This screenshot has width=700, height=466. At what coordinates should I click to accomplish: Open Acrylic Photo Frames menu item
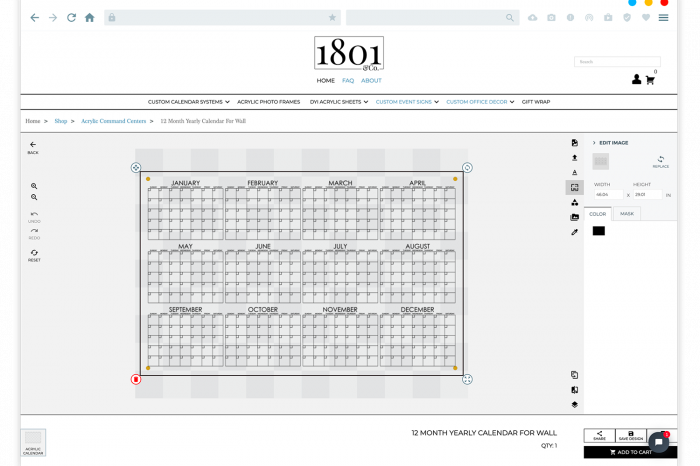pyautogui.click(x=269, y=102)
